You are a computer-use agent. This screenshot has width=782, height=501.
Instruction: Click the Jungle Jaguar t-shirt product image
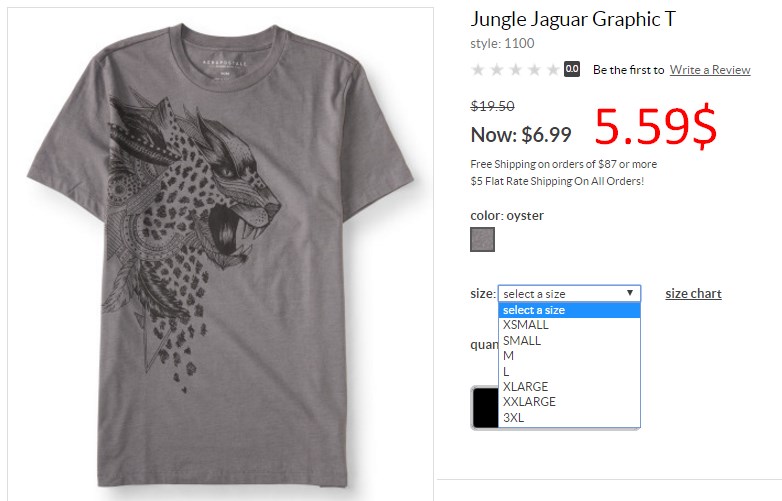[220, 254]
